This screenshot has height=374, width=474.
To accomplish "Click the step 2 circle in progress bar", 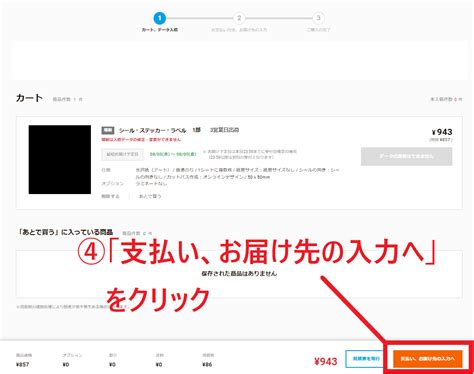I will pos(239,18).
